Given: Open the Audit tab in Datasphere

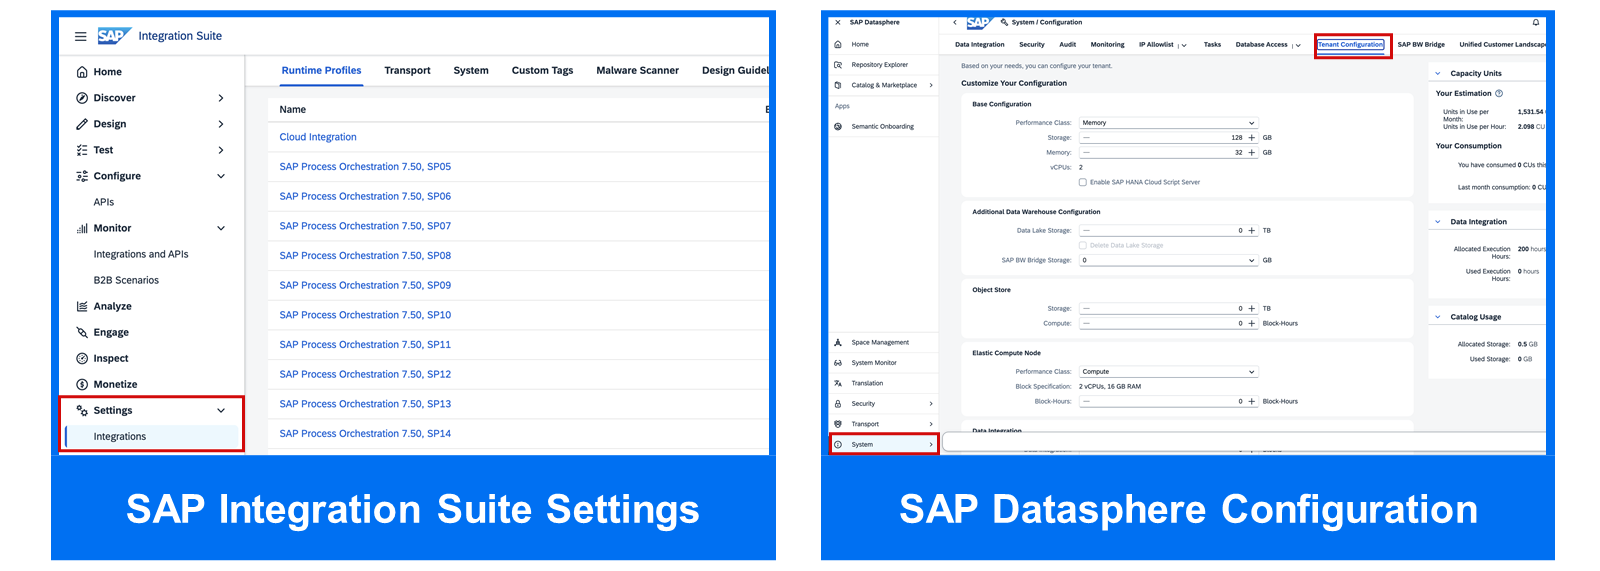Looking at the screenshot, I should (x=1068, y=44).
